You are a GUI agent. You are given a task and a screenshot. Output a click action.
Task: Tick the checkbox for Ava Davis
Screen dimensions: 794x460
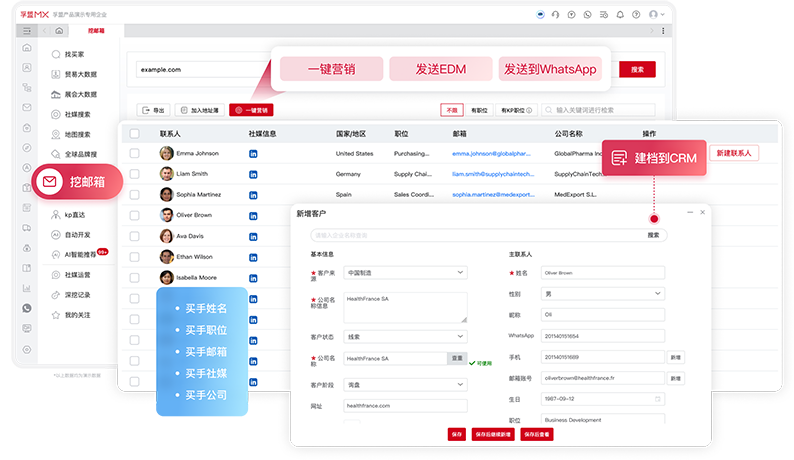[x=134, y=236]
